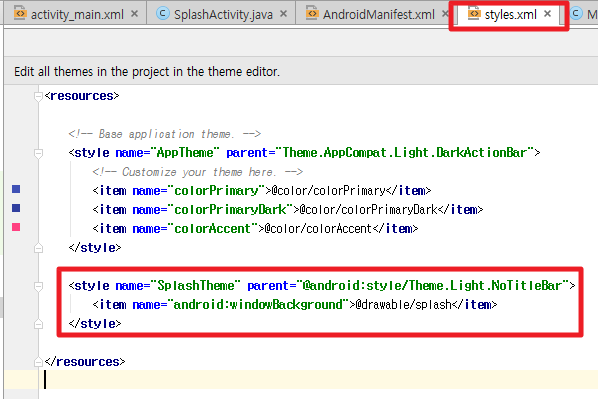Click the SplashTheme style name

pyautogui.click(x=196, y=286)
